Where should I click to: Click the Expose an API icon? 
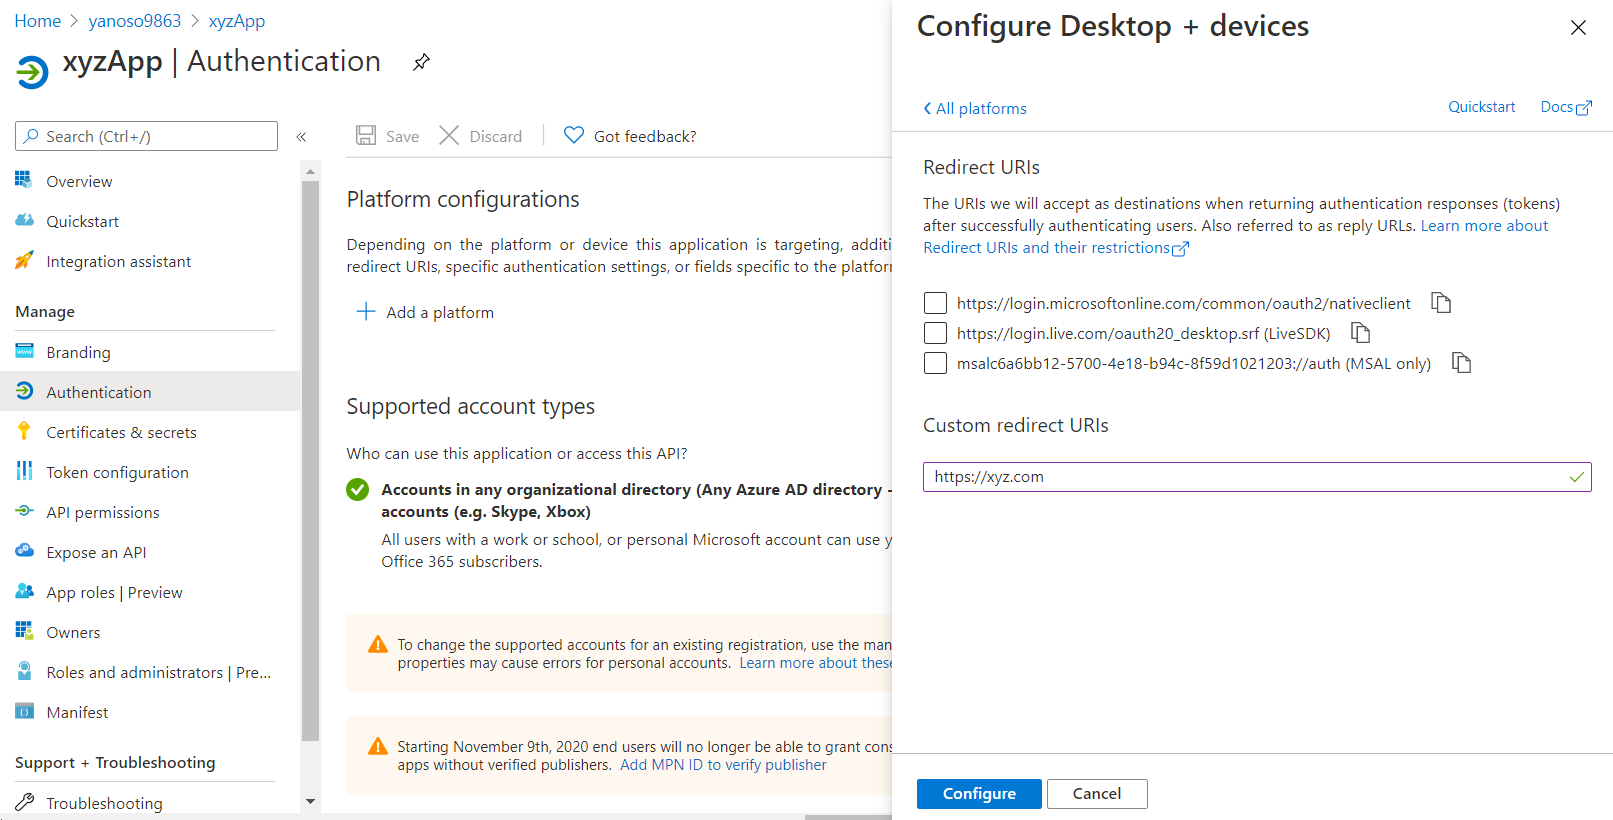24,551
